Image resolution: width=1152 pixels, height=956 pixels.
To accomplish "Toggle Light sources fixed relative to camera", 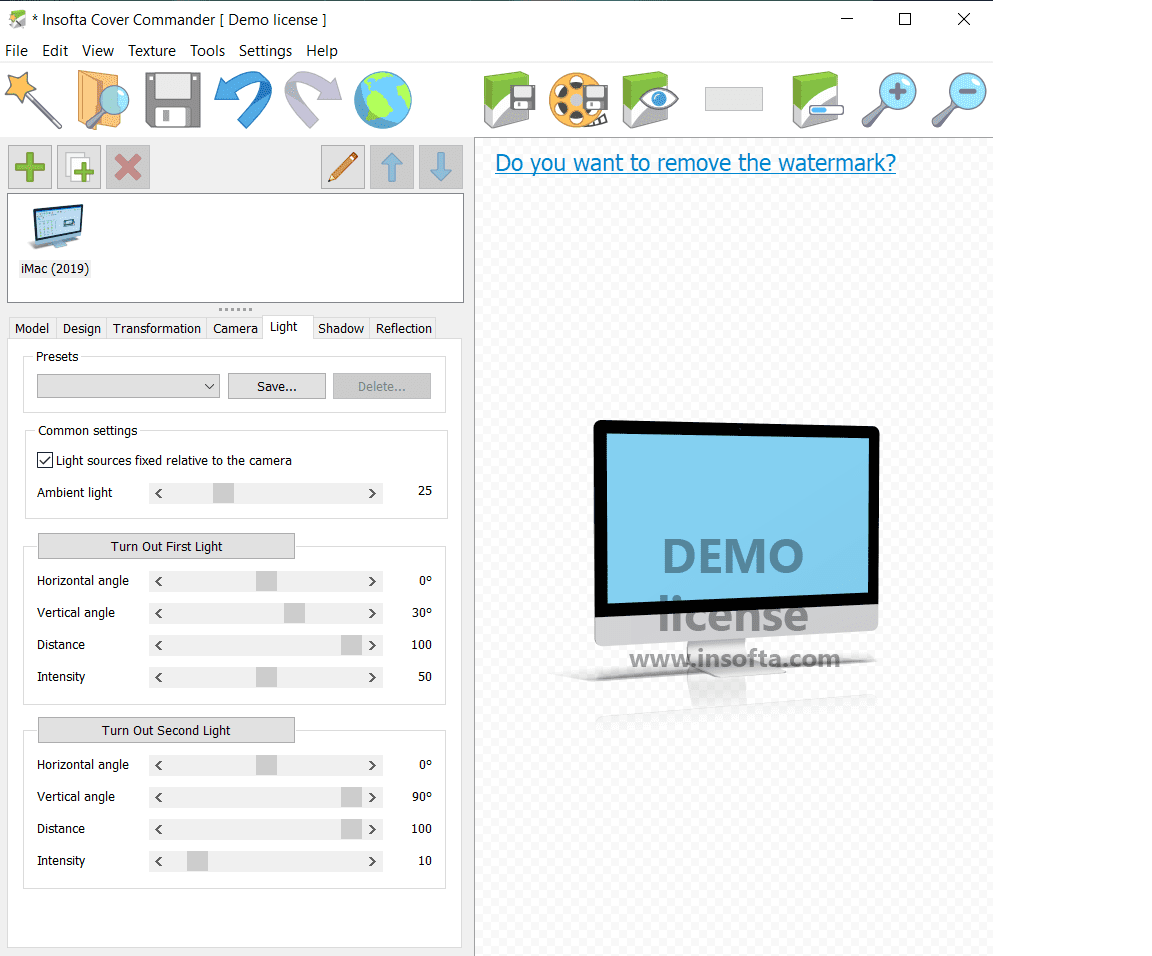I will tap(45, 460).
